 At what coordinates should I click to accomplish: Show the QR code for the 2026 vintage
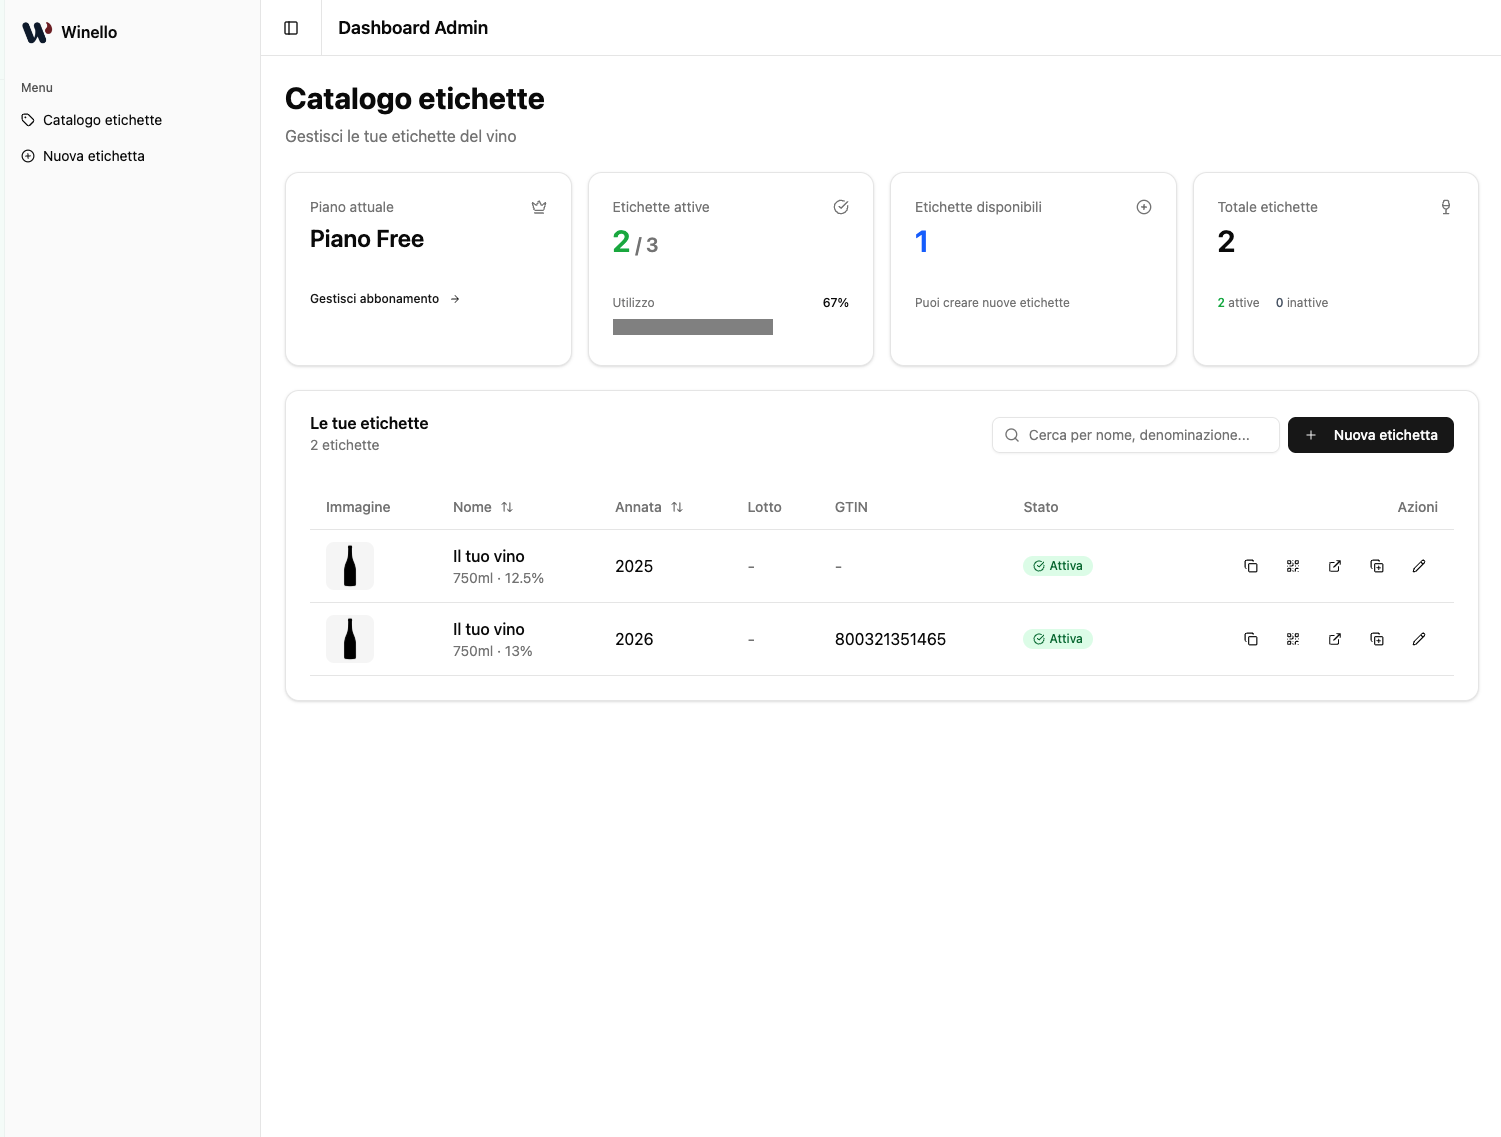[x=1293, y=638]
